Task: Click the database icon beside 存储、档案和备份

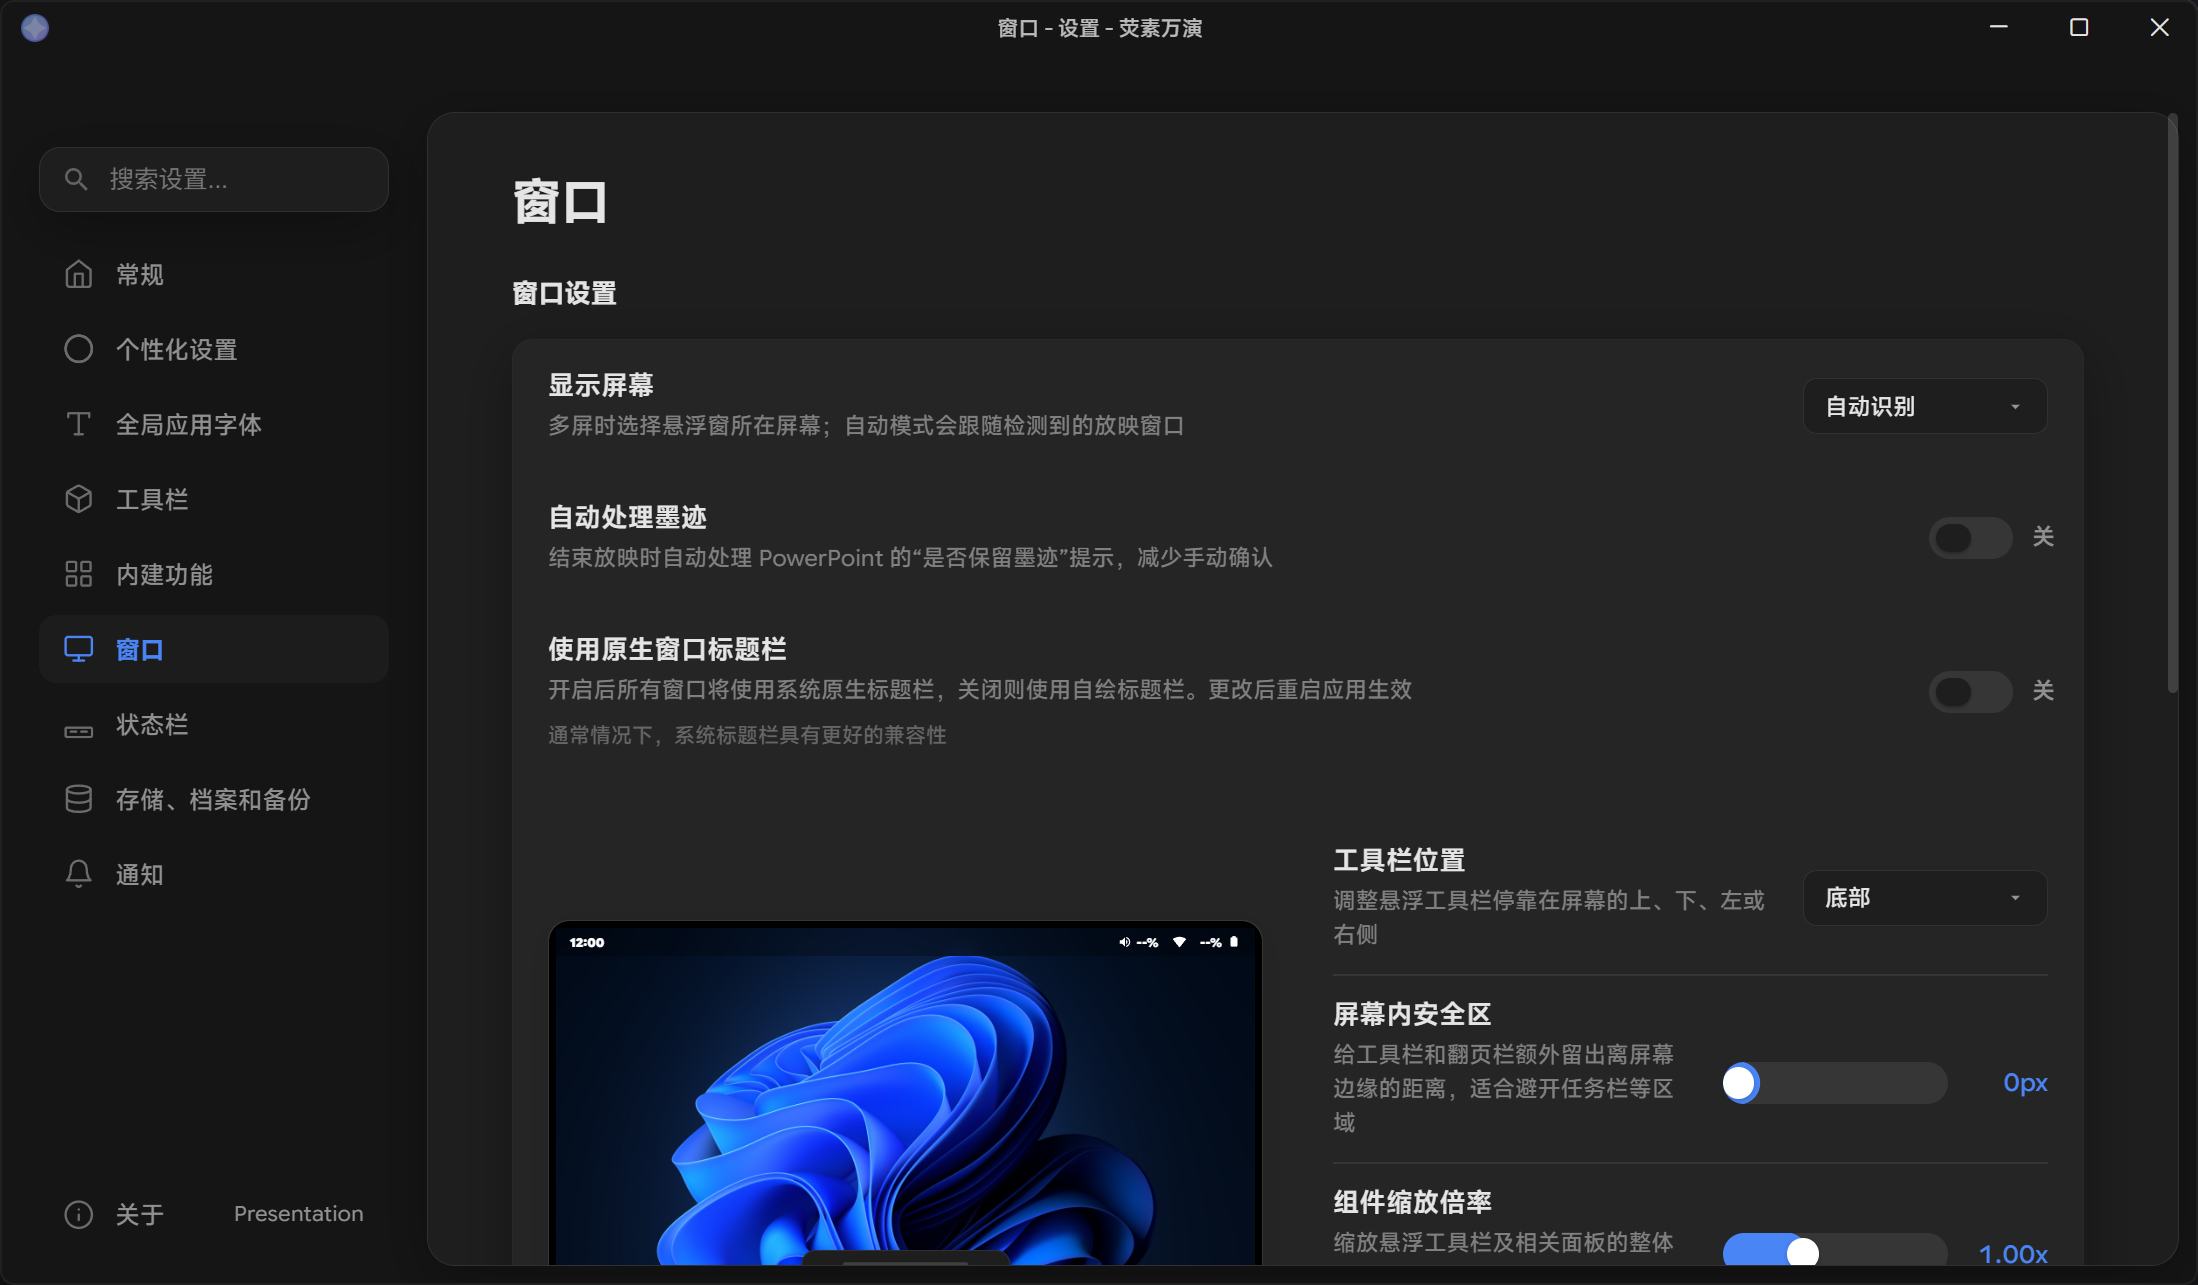Action: [78, 799]
